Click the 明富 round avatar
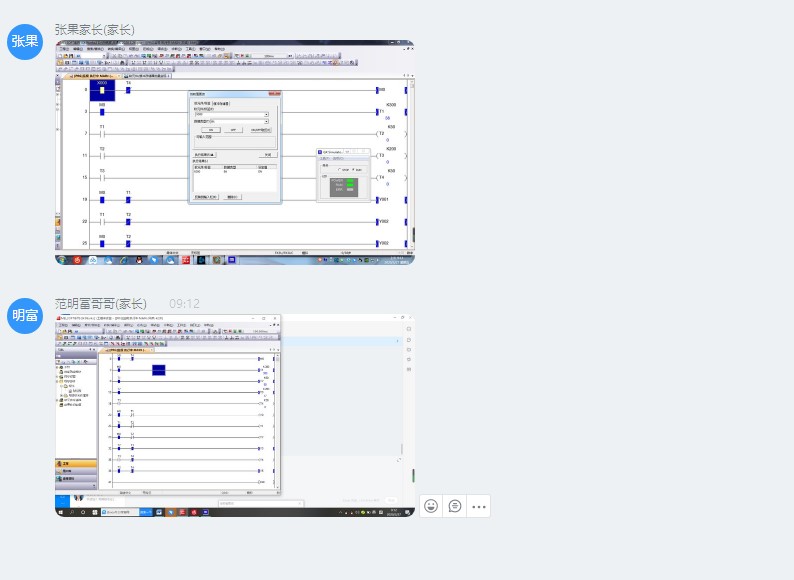The width and height of the screenshot is (794, 580). [x=25, y=316]
